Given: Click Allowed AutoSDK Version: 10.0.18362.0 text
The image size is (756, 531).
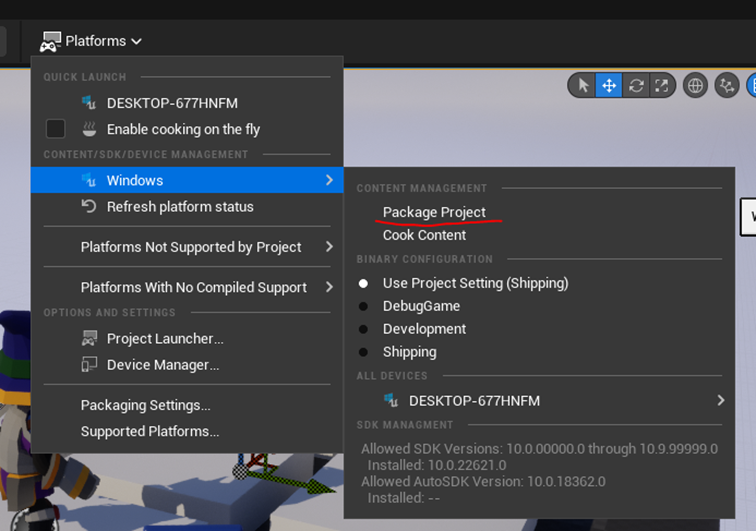Looking at the screenshot, I should 483,482.
